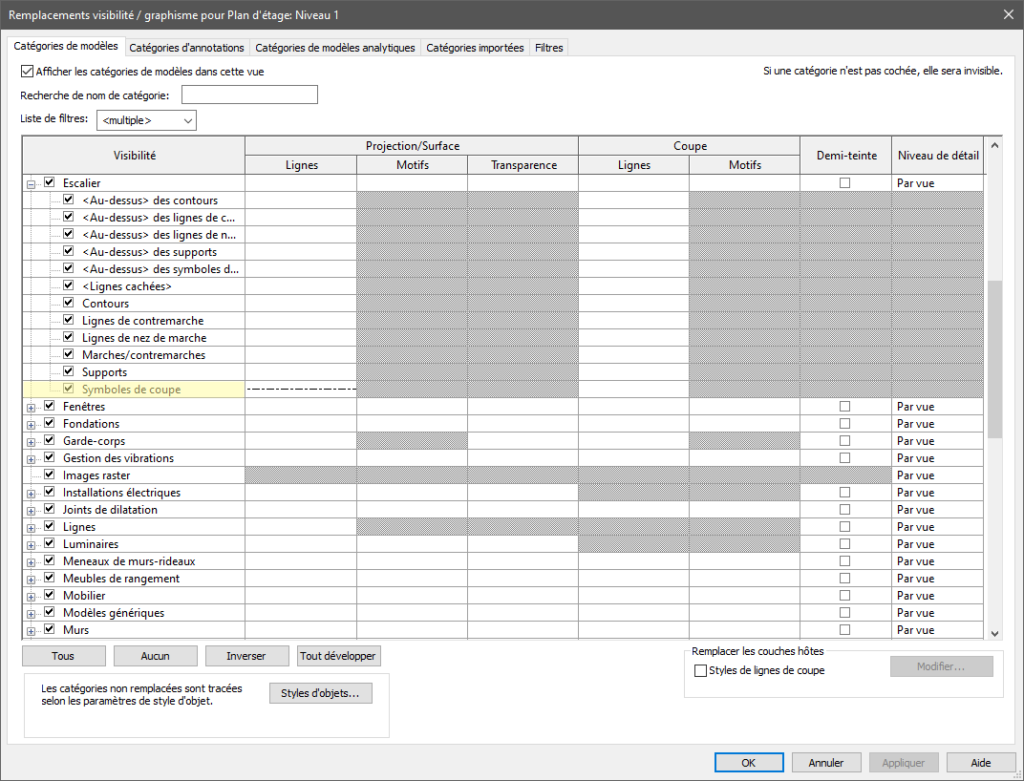Image resolution: width=1024 pixels, height=781 pixels.
Task: Expand Meubles de rangement category
Action: pos(31,579)
